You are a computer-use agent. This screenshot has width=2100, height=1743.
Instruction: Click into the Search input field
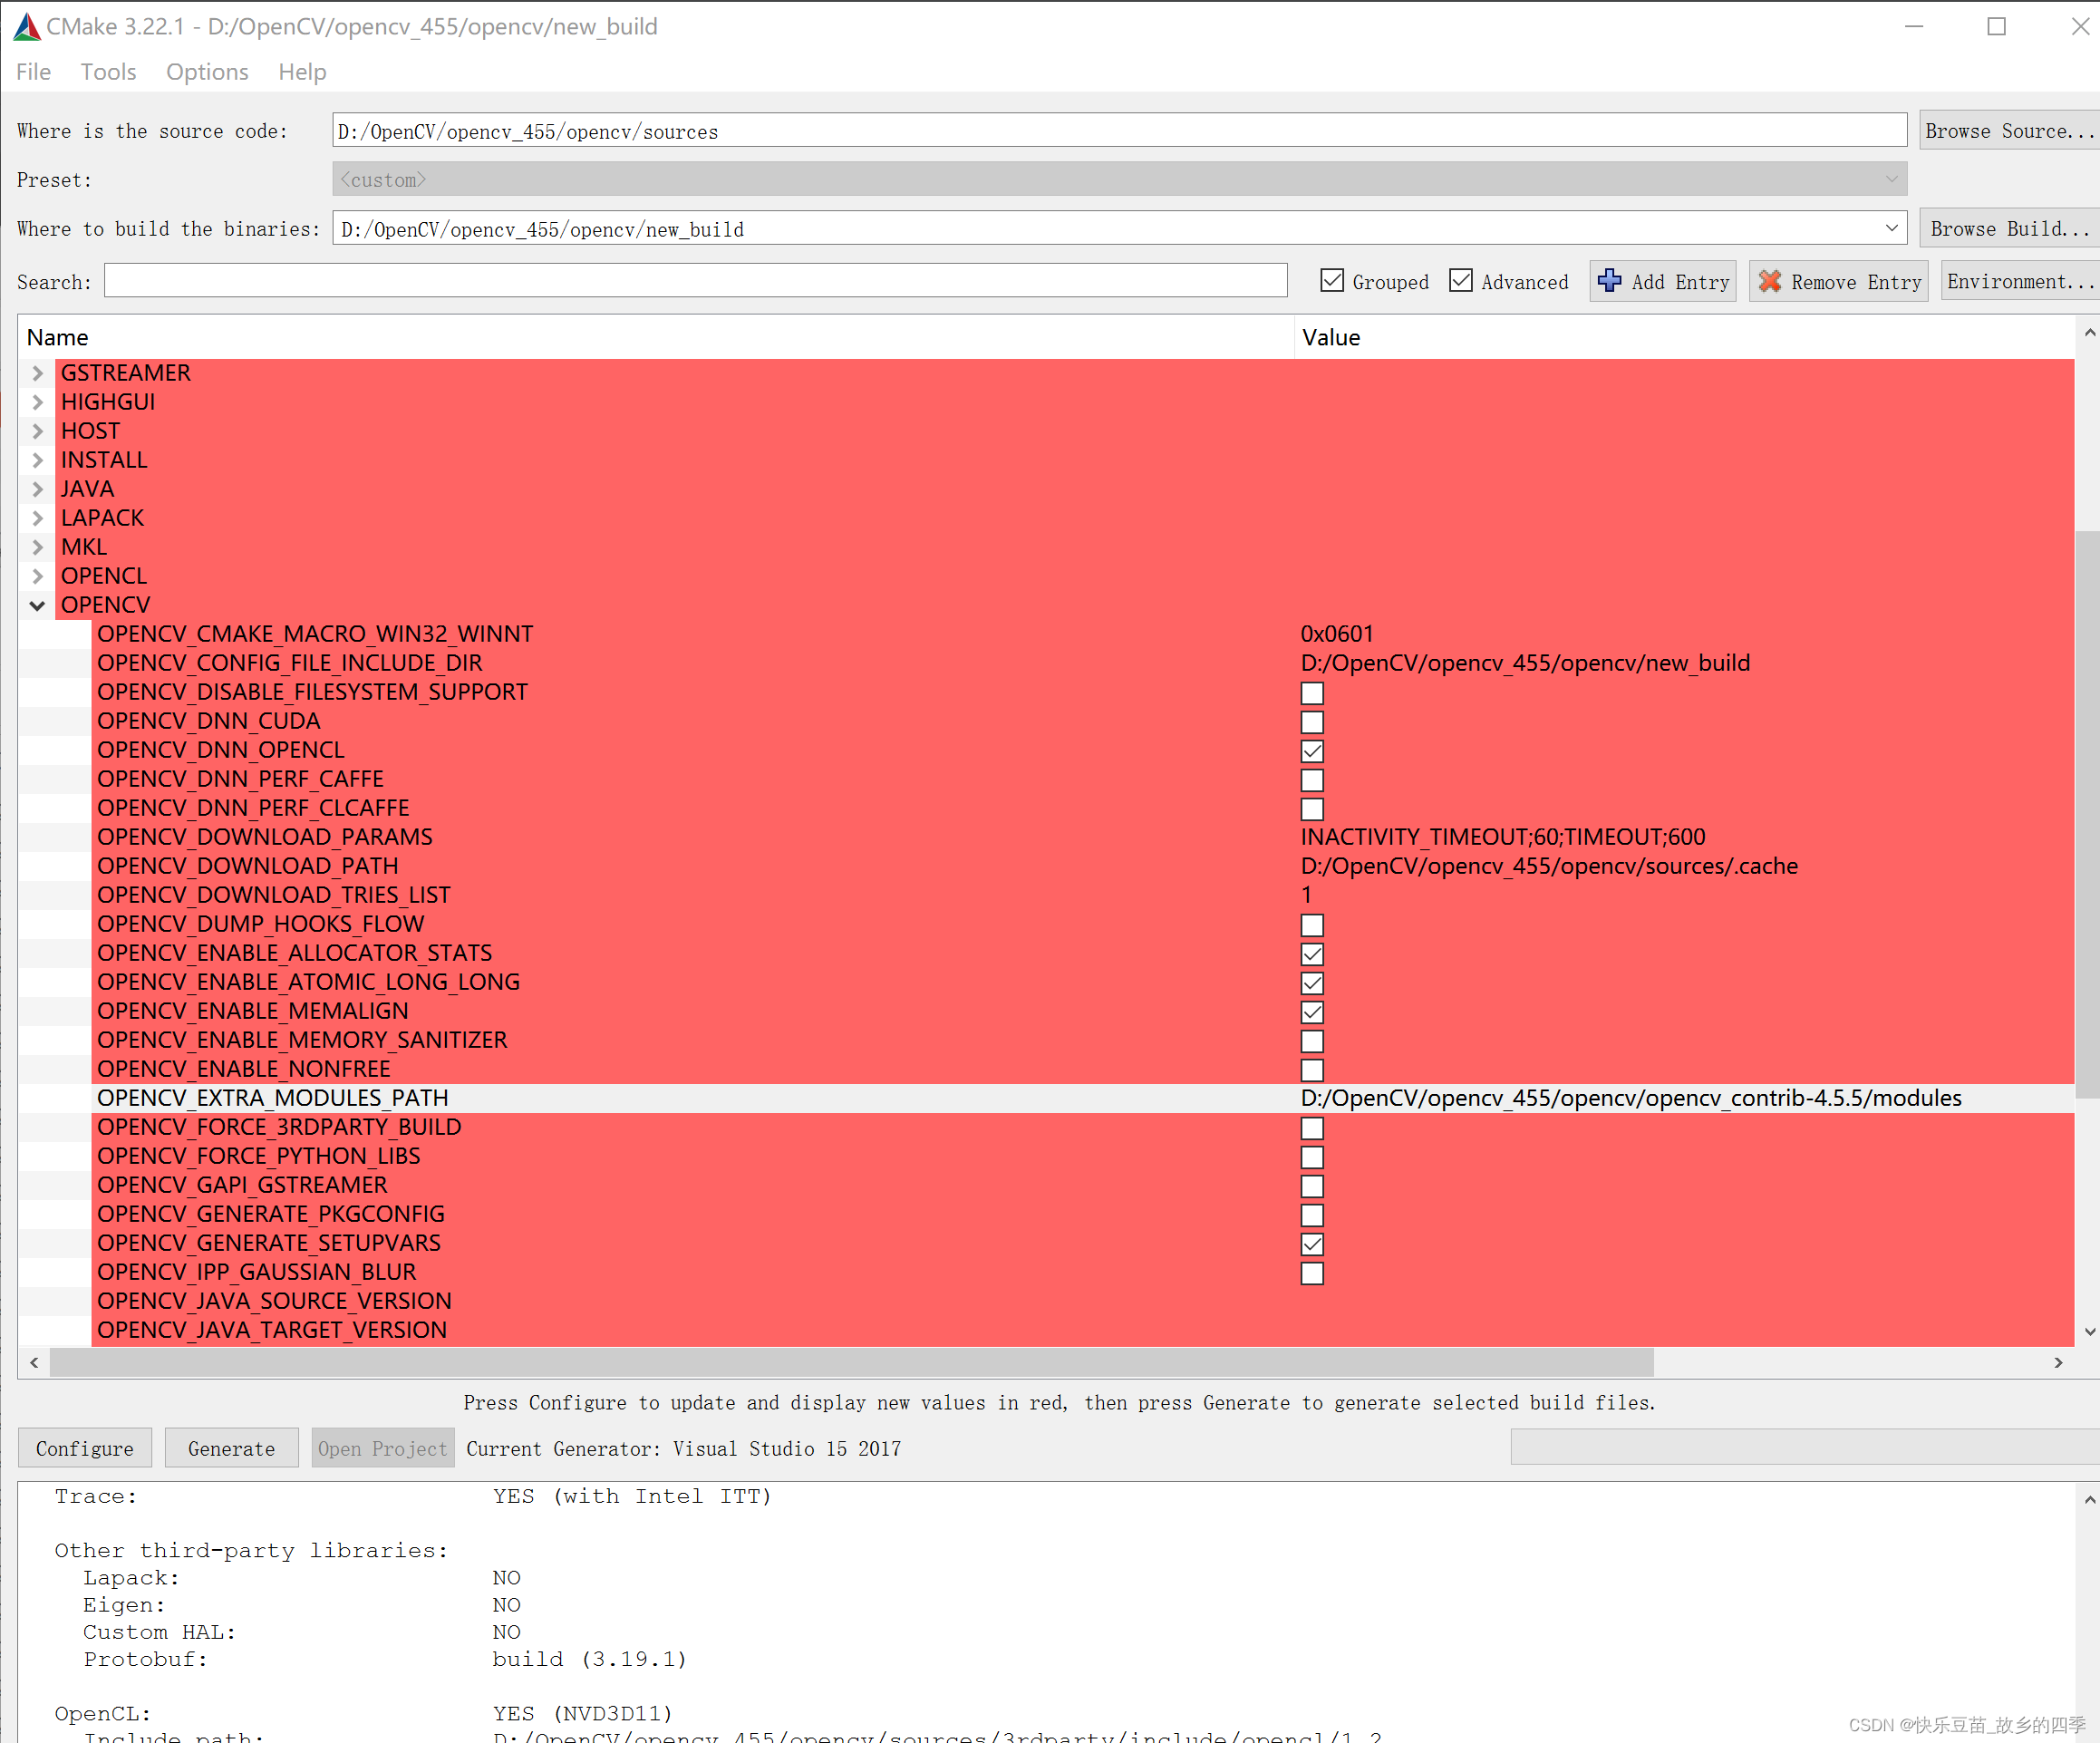click(695, 281)
